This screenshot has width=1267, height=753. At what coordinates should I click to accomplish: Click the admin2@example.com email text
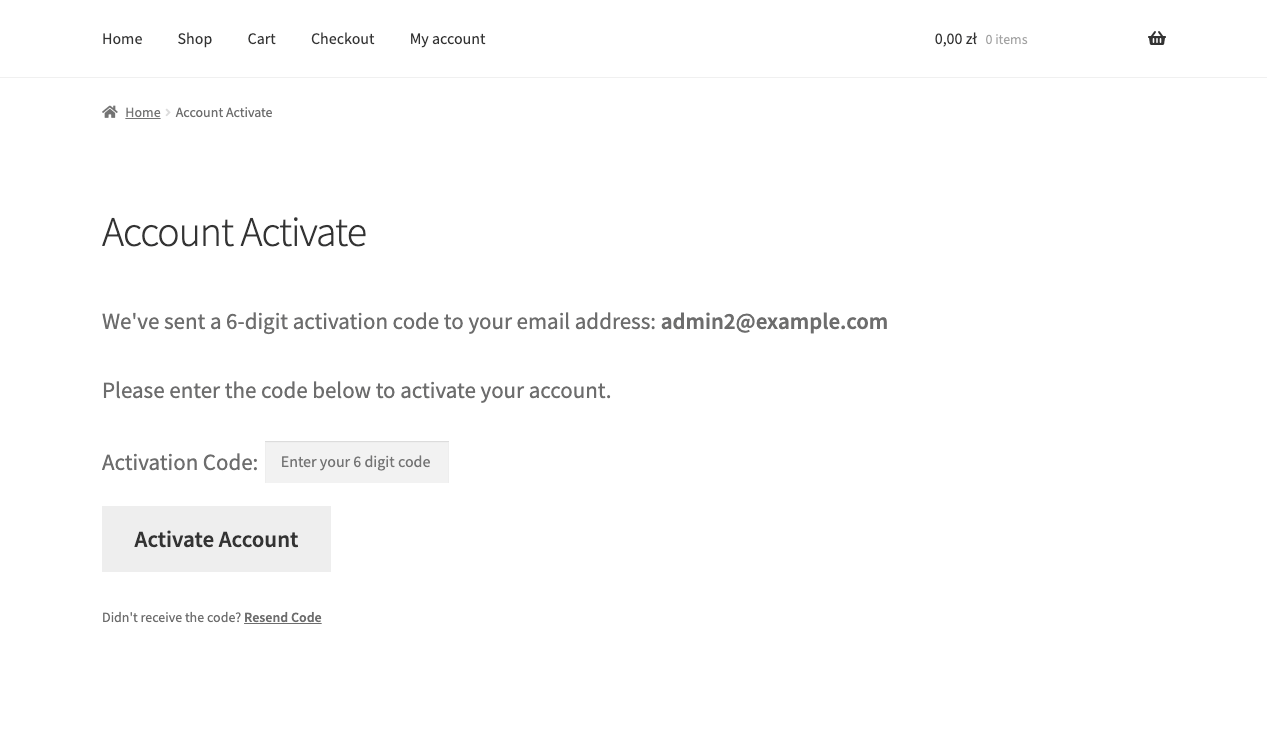[774, 321]
